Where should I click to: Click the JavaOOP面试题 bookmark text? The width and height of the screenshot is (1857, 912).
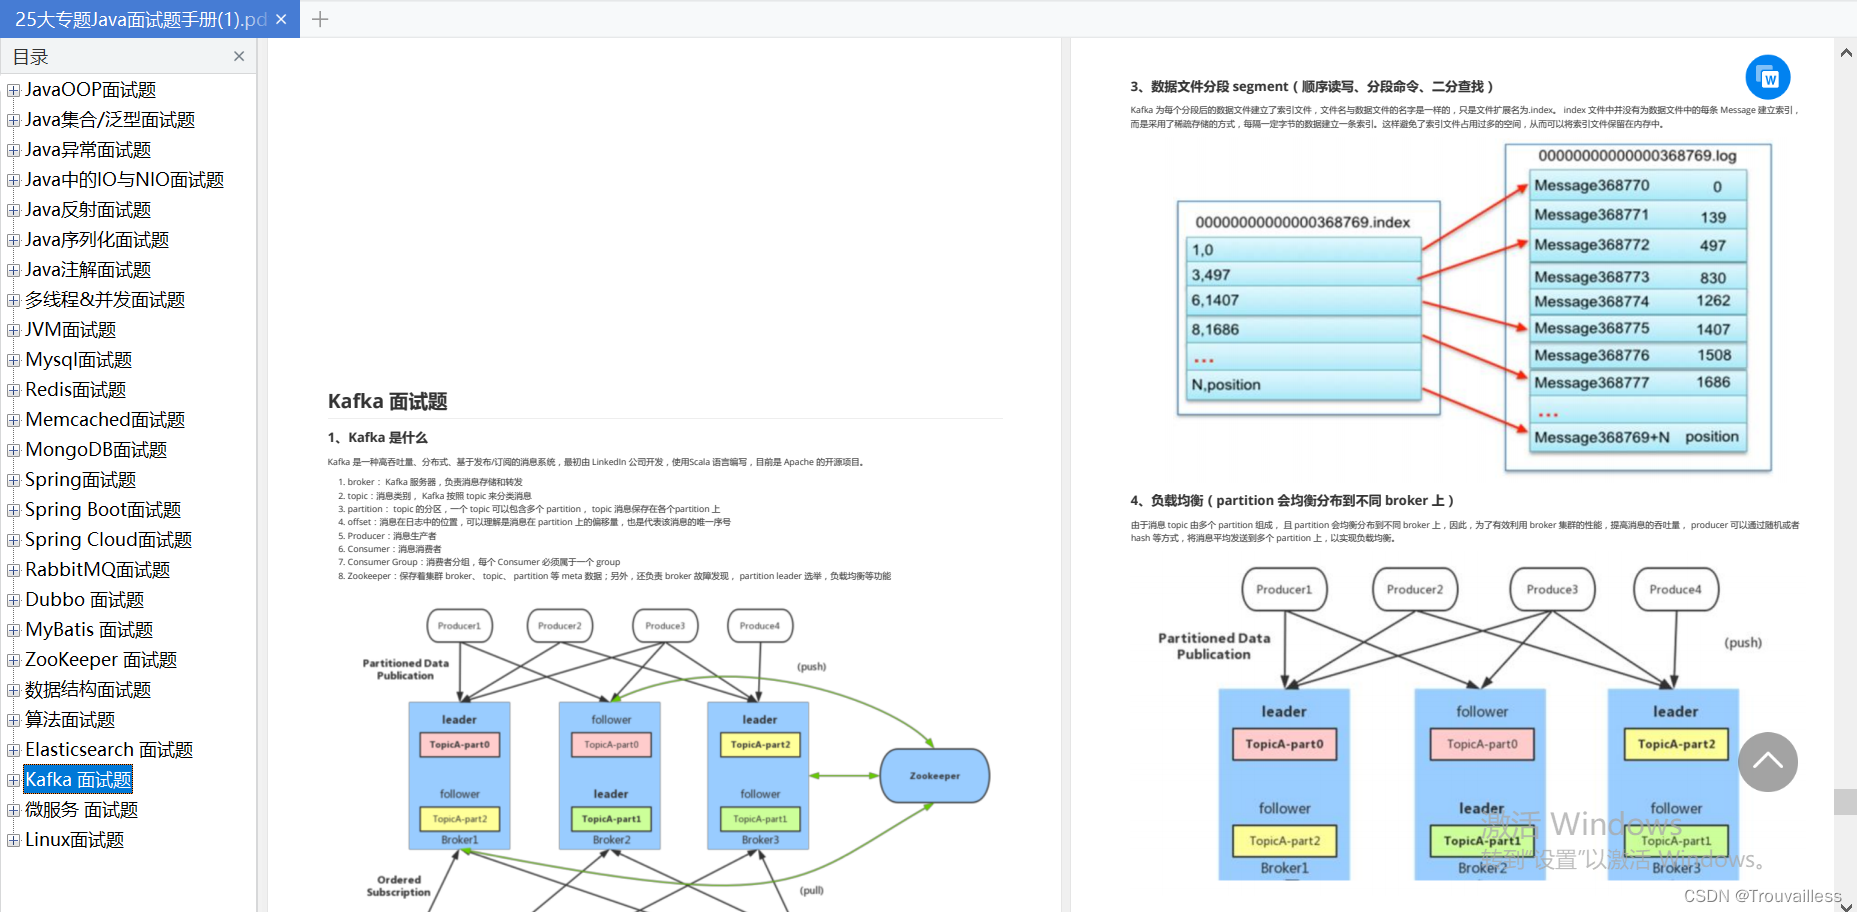91,90
